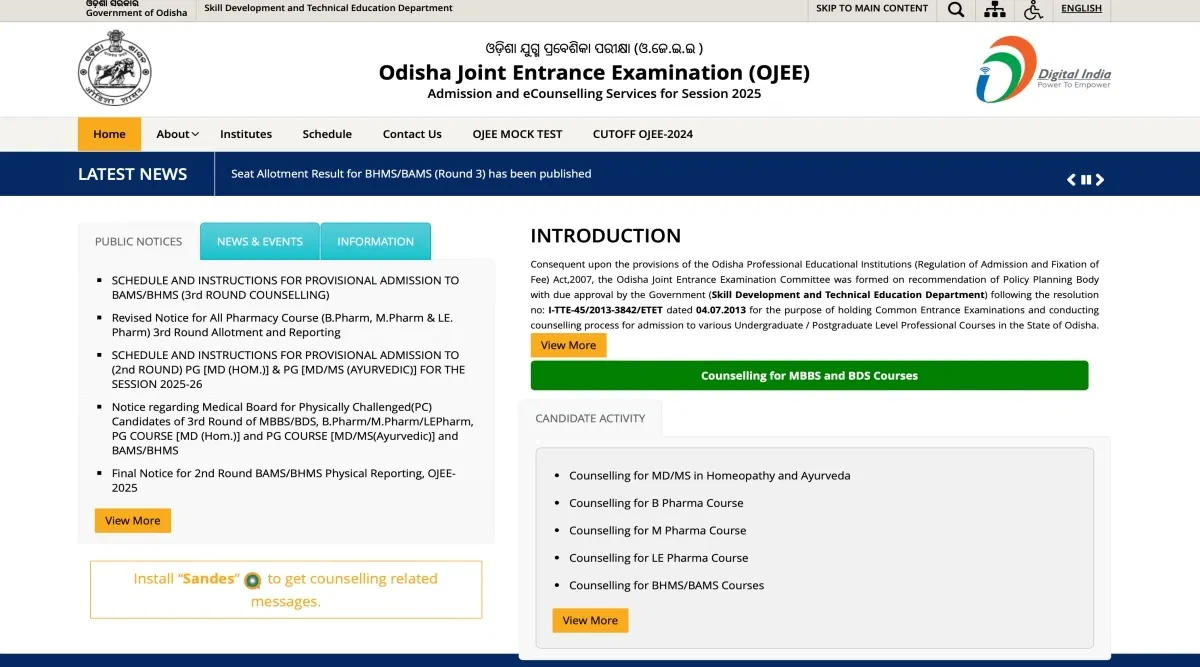Screen dimensions: 1200x667
Task: Select the Information tab
Action: point(375,241)
